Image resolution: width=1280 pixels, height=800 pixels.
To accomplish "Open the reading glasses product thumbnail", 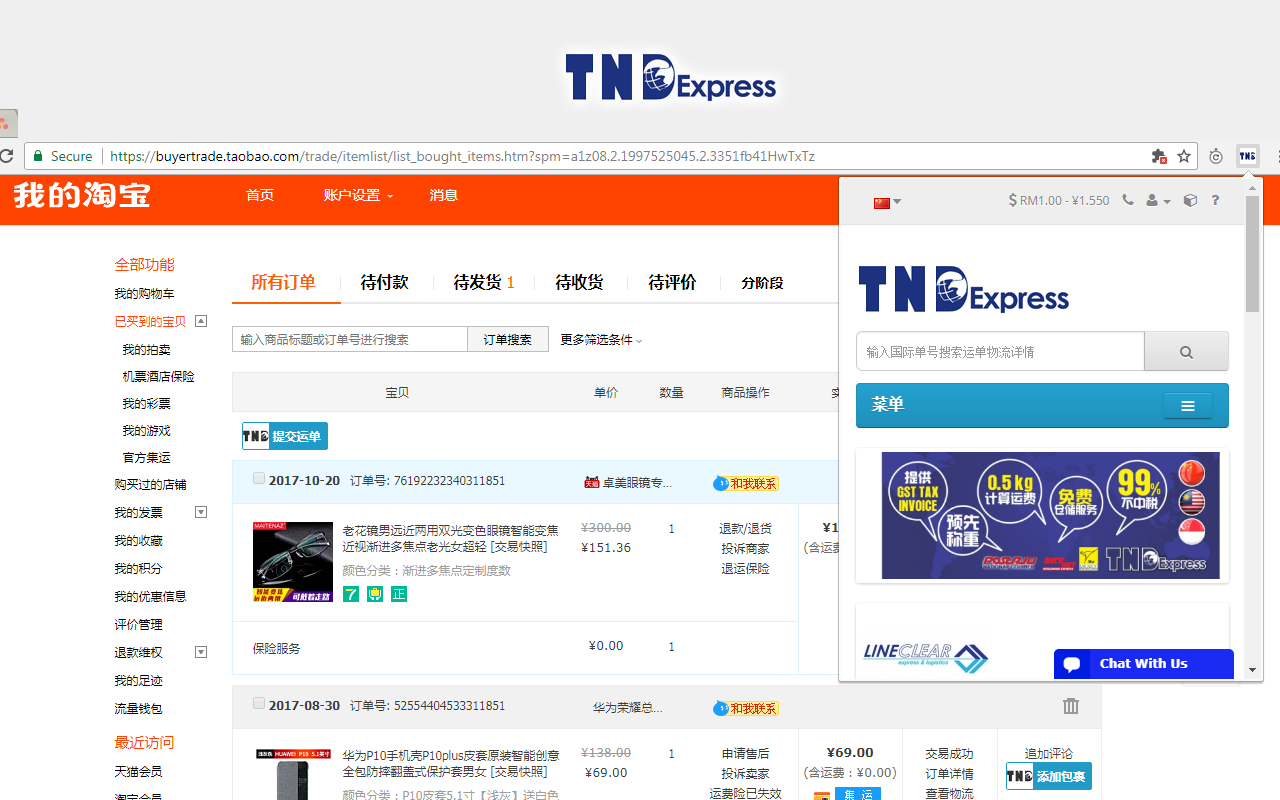I will (293, 561).
